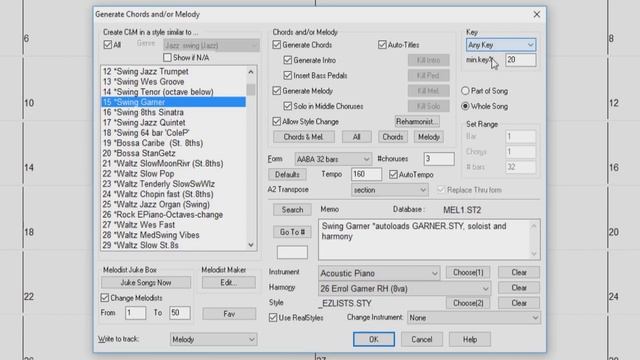Clear the Style selection
The image size is (640, 360).
click(x=519, y=303)
